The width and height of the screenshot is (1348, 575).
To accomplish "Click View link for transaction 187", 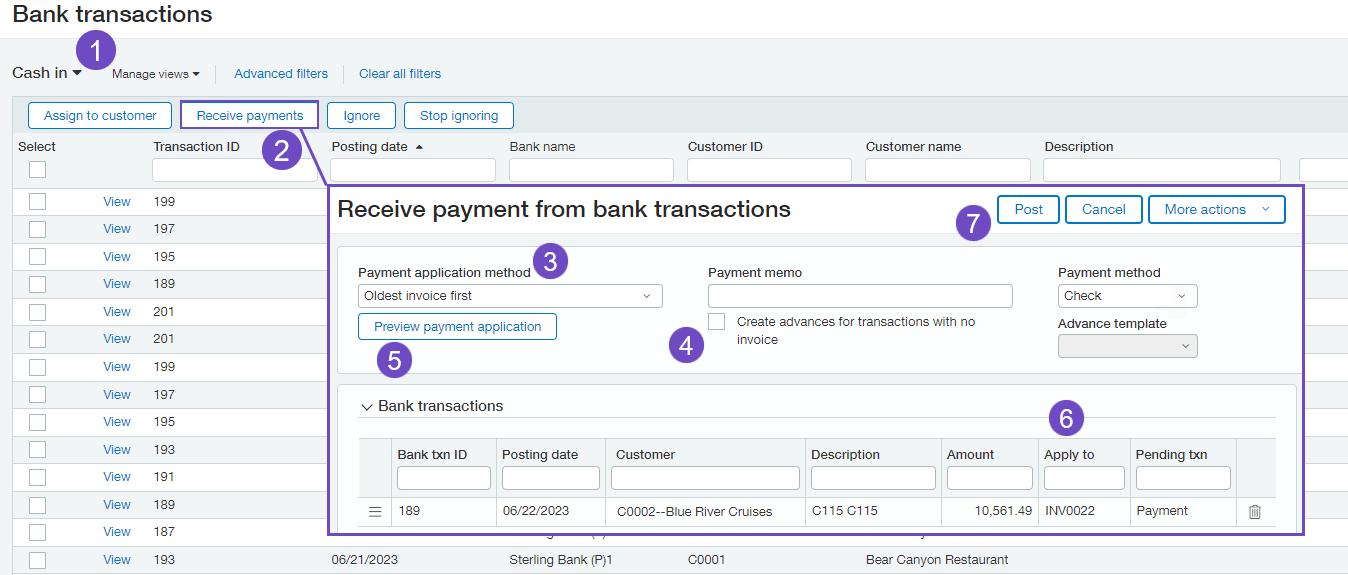I will 117,532.
